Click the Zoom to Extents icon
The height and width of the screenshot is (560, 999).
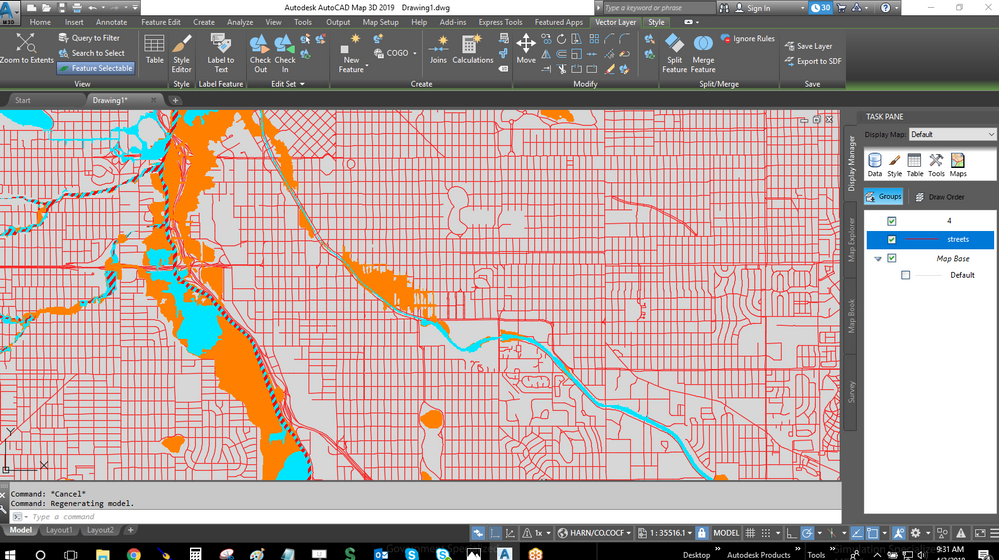click(x=26, y=43)
